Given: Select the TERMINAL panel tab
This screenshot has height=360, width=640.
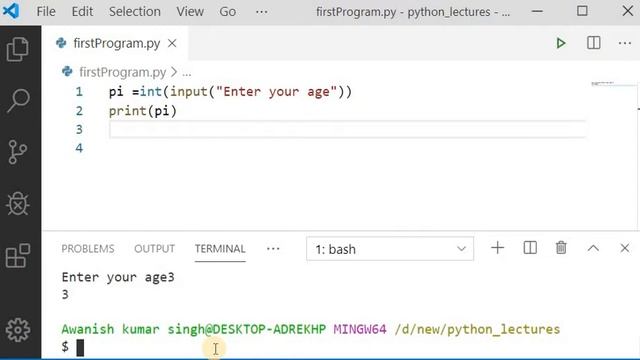Looking at the screenshot, I should click(220, 249).
